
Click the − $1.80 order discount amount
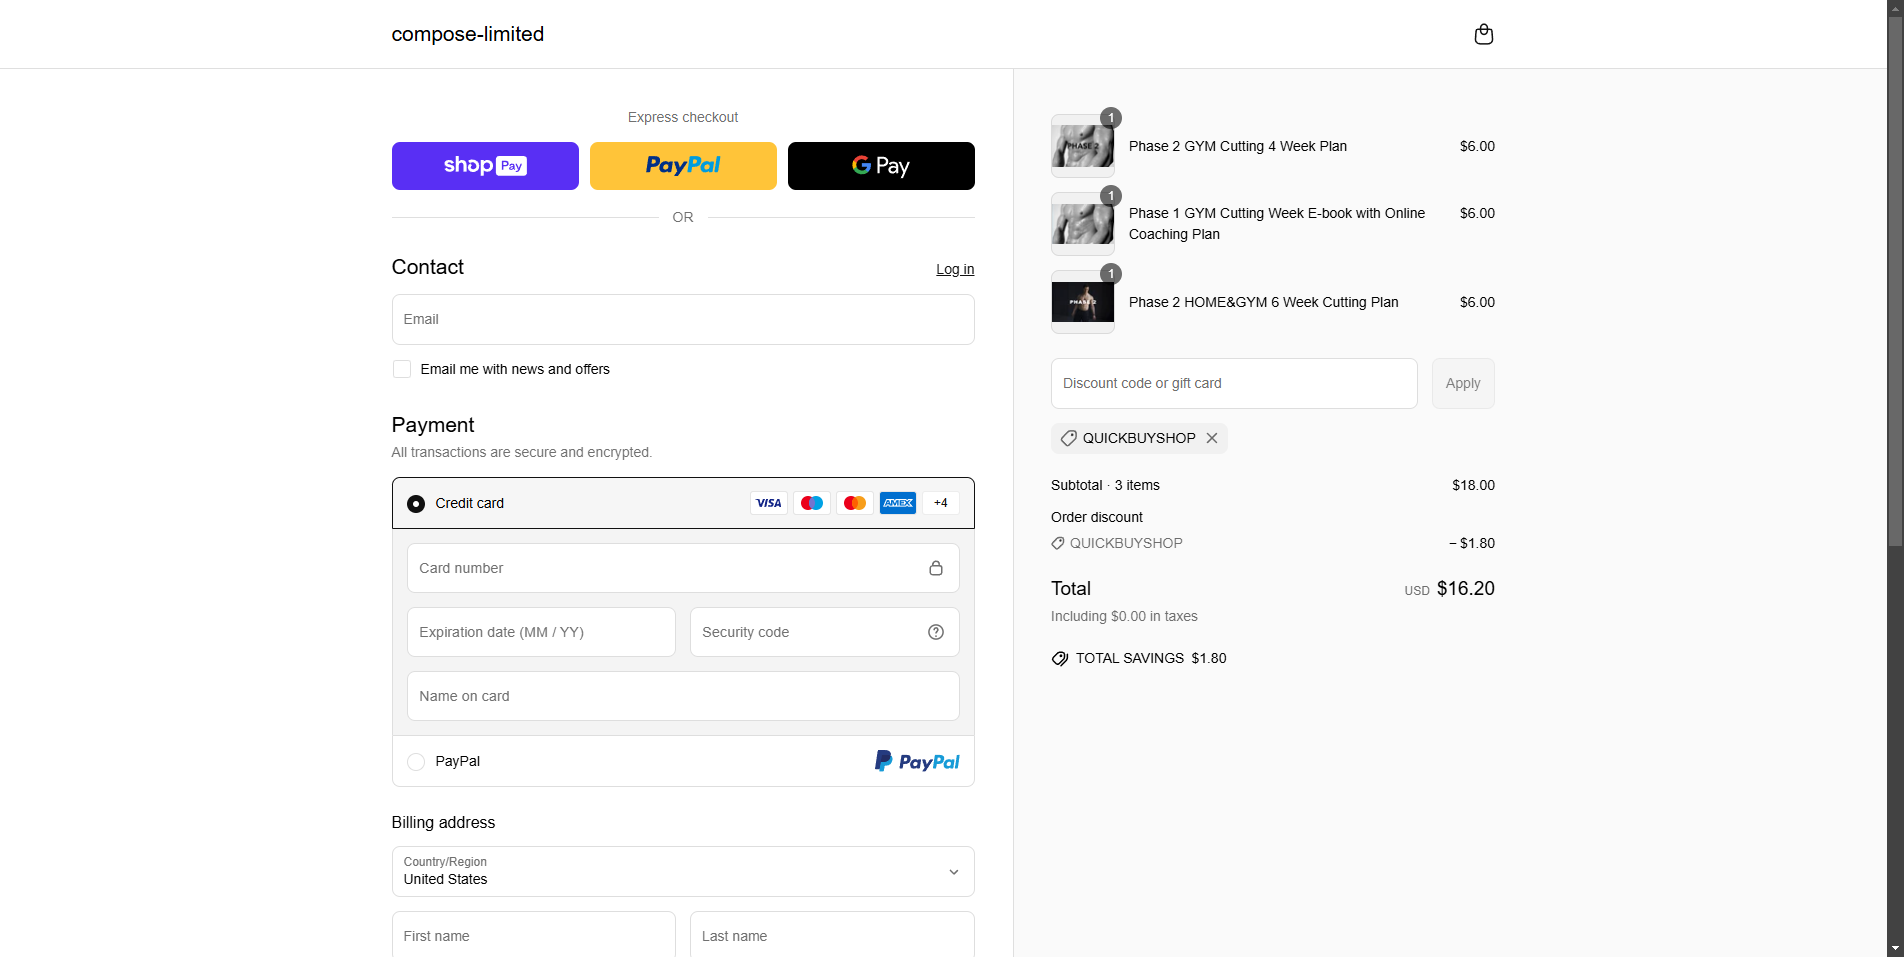point(1472,543)
